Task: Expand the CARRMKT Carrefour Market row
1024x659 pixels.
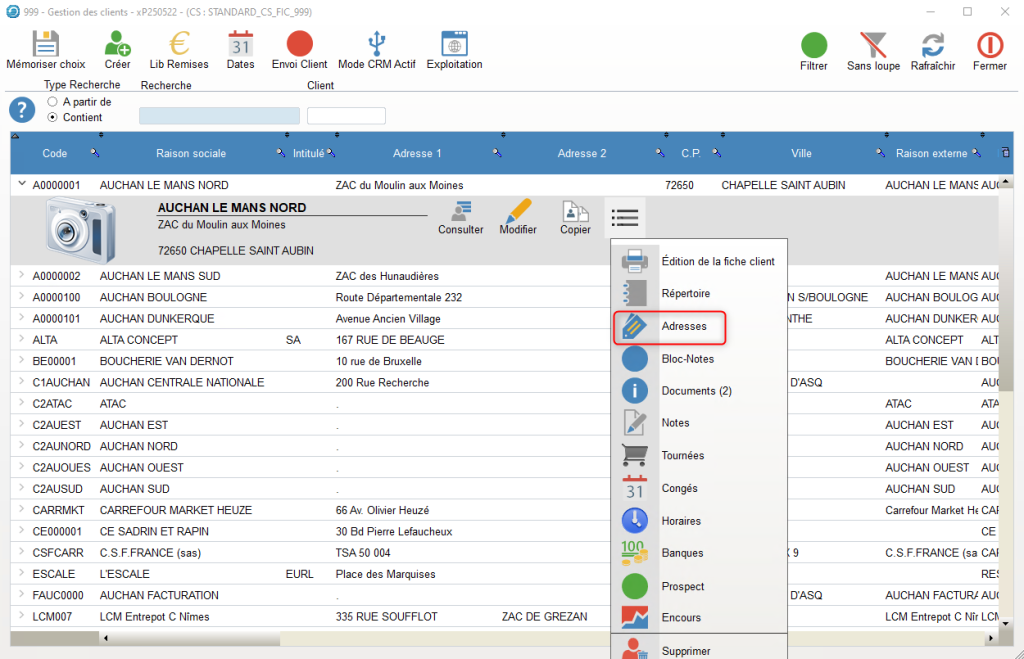Action: pos(22,510)
